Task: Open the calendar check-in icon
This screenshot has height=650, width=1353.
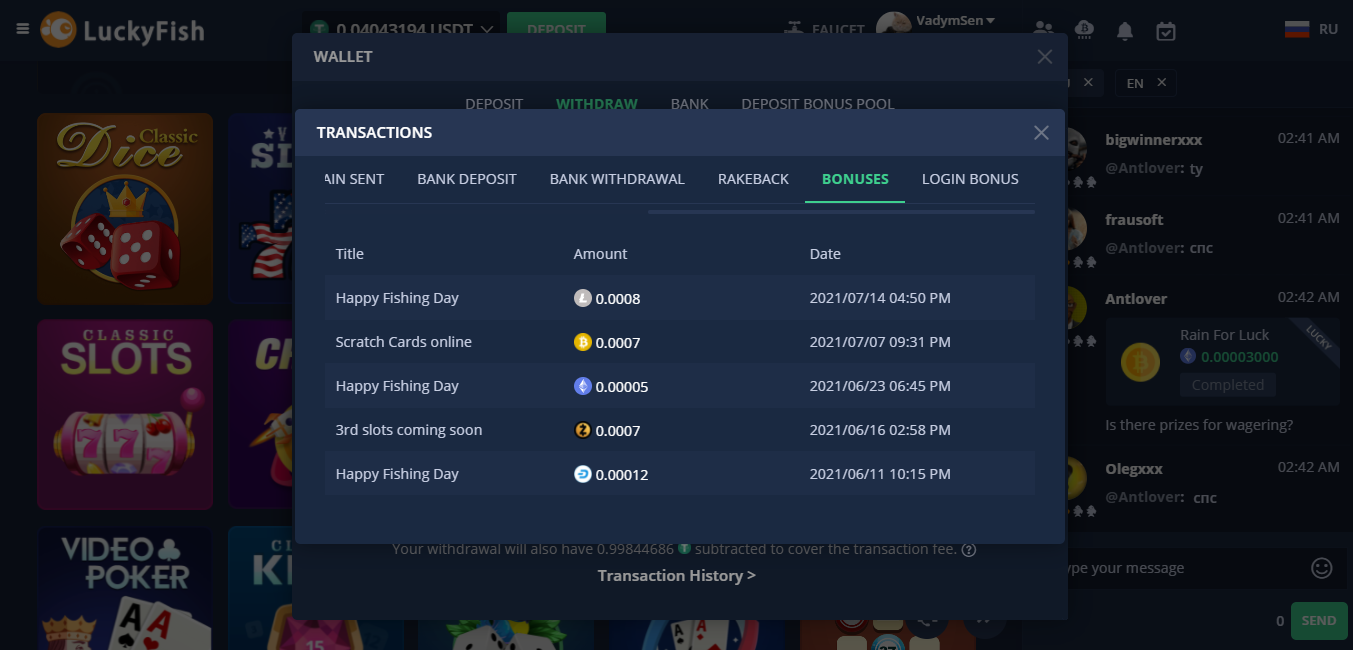Action: pyautogui.click(x=1166, y=31)
